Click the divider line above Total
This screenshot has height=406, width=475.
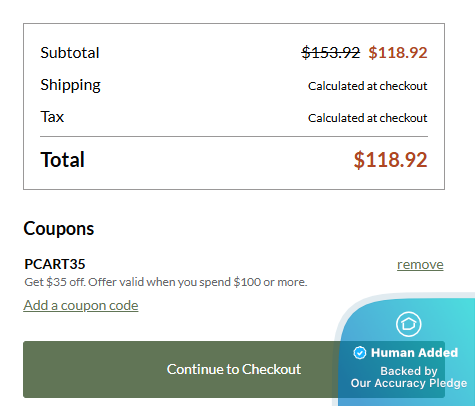234,136
